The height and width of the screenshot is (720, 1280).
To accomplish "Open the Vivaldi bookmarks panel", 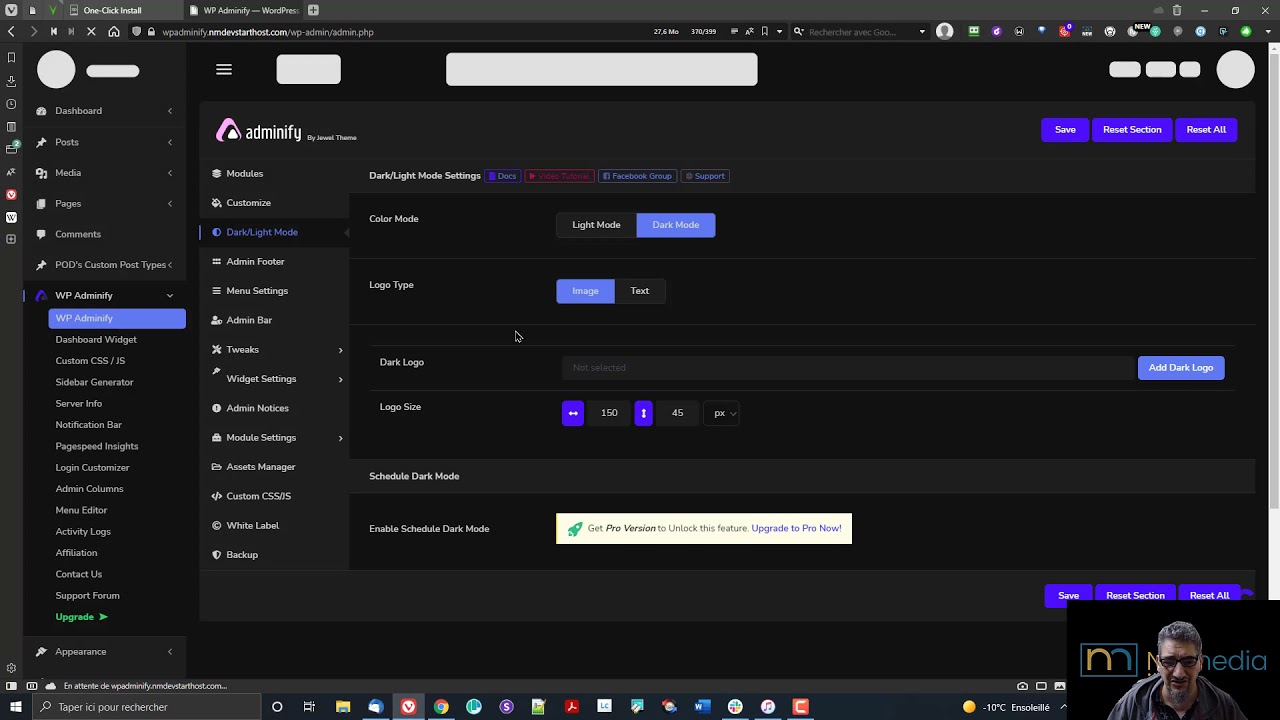I will [x=11, y=58].
